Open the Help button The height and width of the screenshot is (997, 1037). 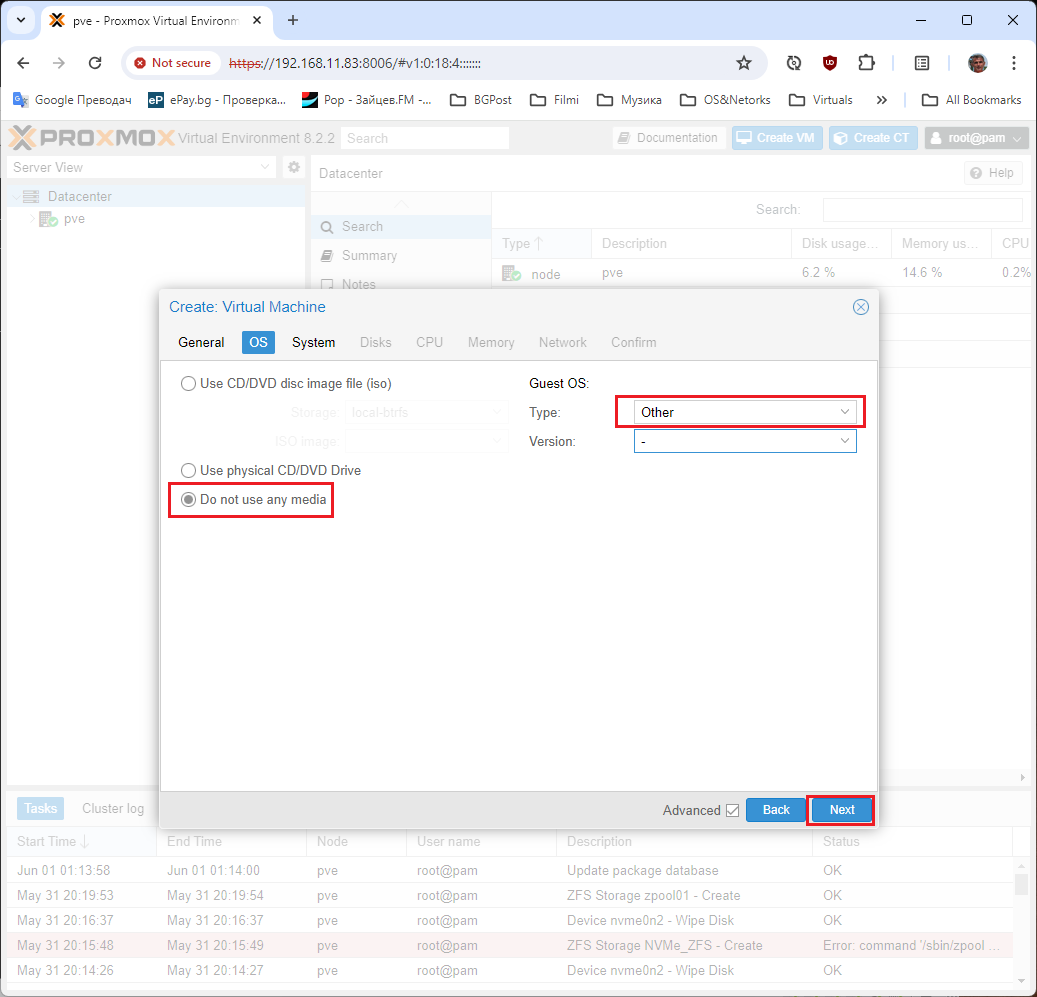(x=993, y=173)
